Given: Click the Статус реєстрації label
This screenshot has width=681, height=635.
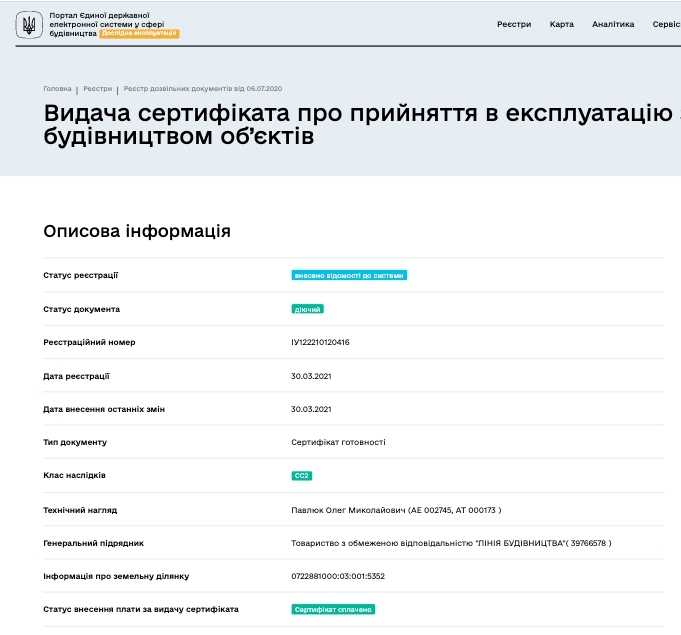Looking at the screenshot, I should [80, 275].
